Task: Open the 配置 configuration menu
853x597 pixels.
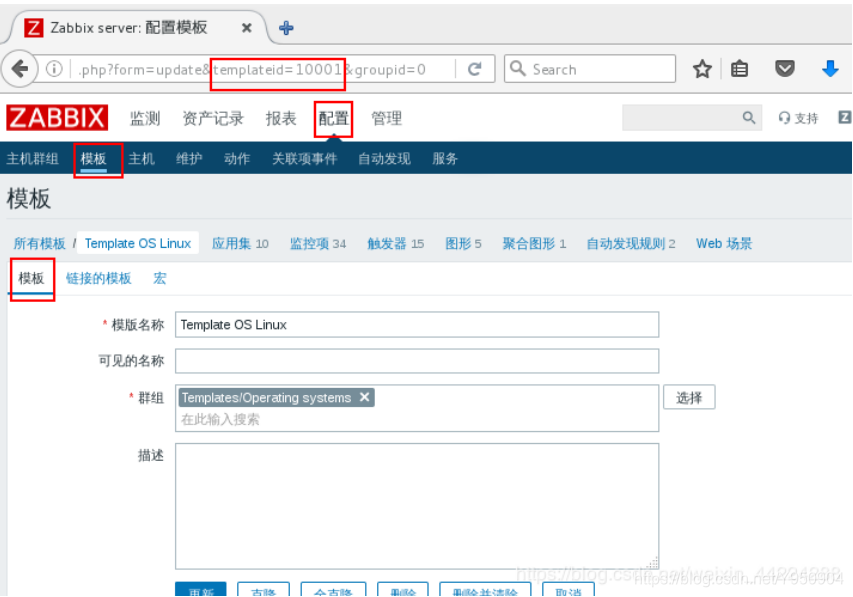Action: coord(333,118)
